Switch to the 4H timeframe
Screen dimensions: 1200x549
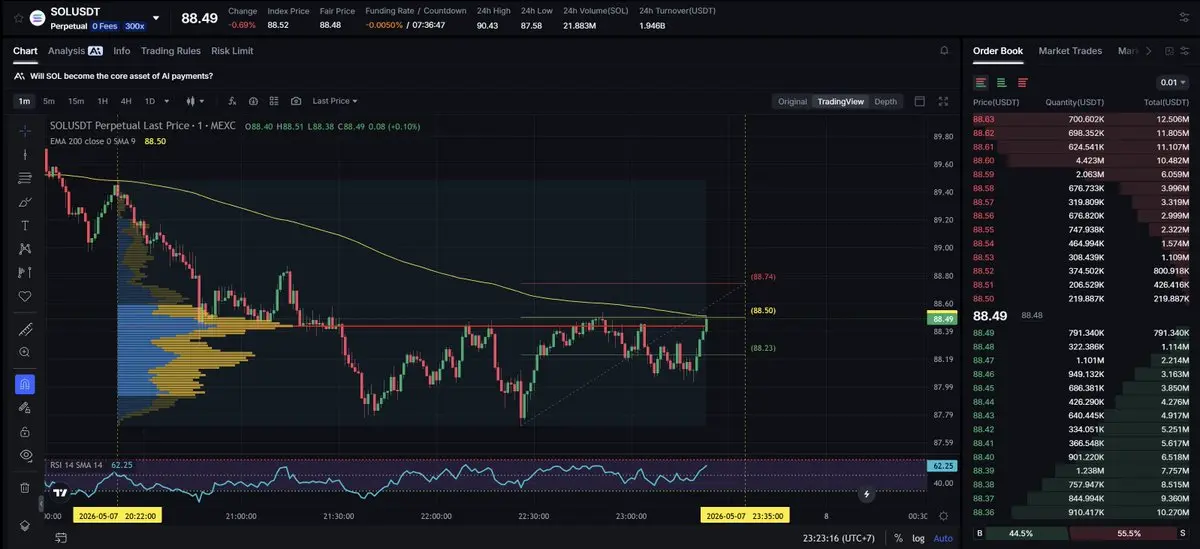pos(126,101)
